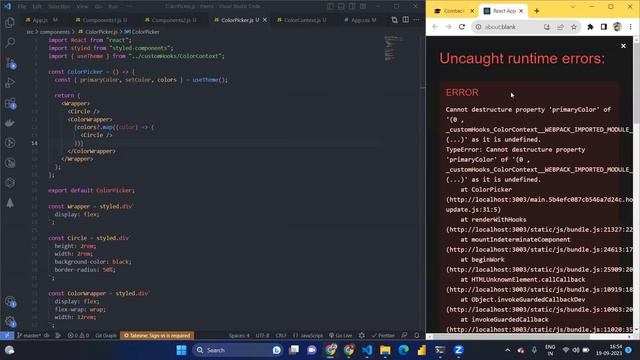Open the Manage gear in the activity bar
The height and width of the screenshot is (360, 640).
tap(10, 322)
